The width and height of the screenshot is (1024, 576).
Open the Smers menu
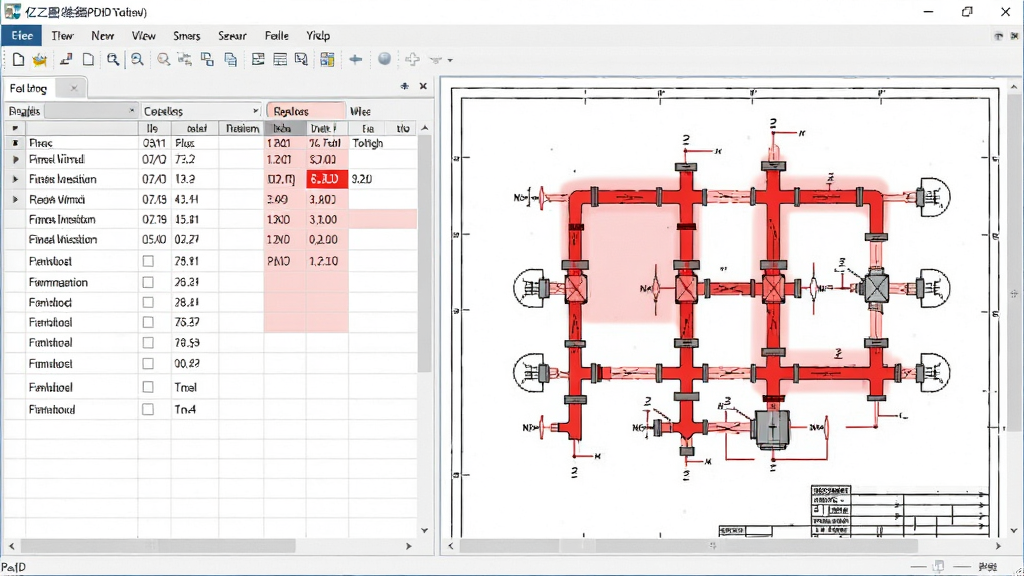pos(187,36)
